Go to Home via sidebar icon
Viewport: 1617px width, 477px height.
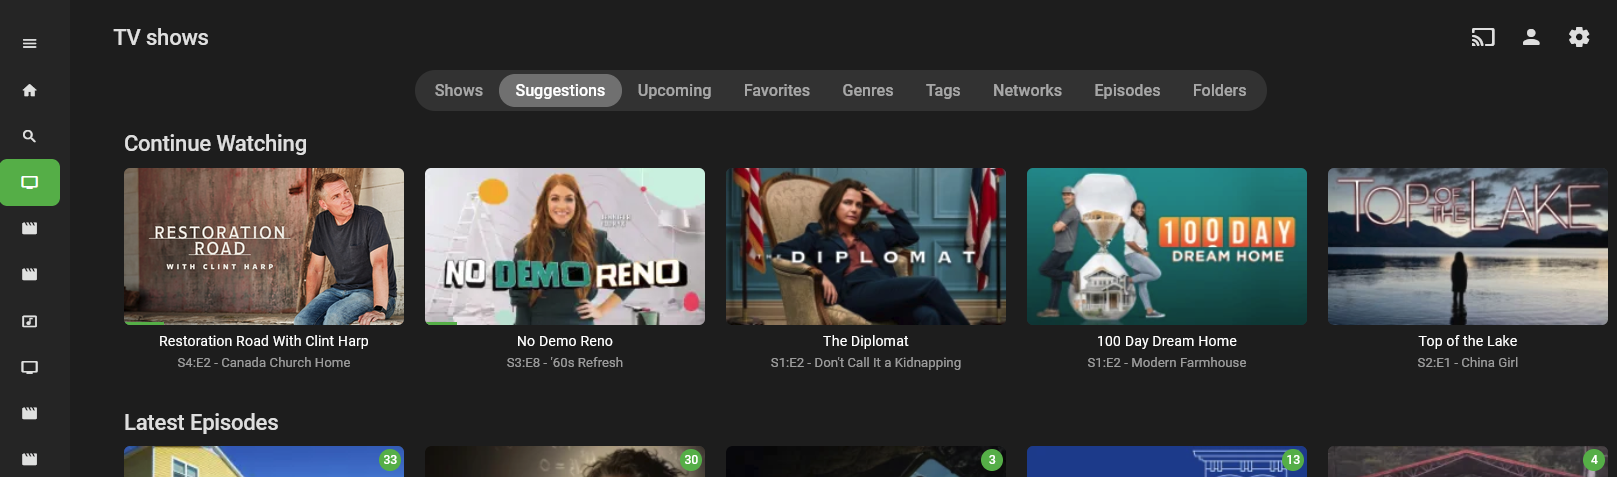pyautogui.click(x=30, y=90)
